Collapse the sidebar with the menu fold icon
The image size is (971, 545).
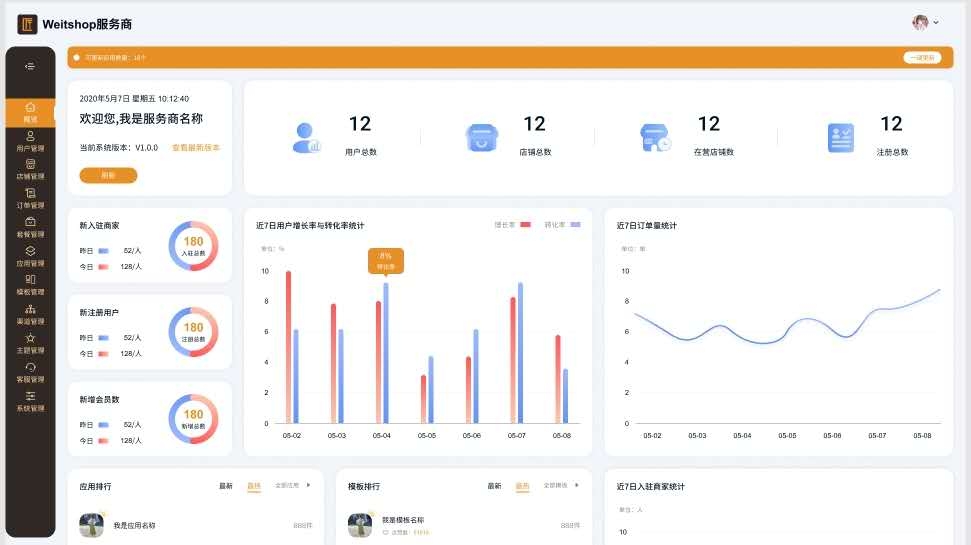pos(30,66)
